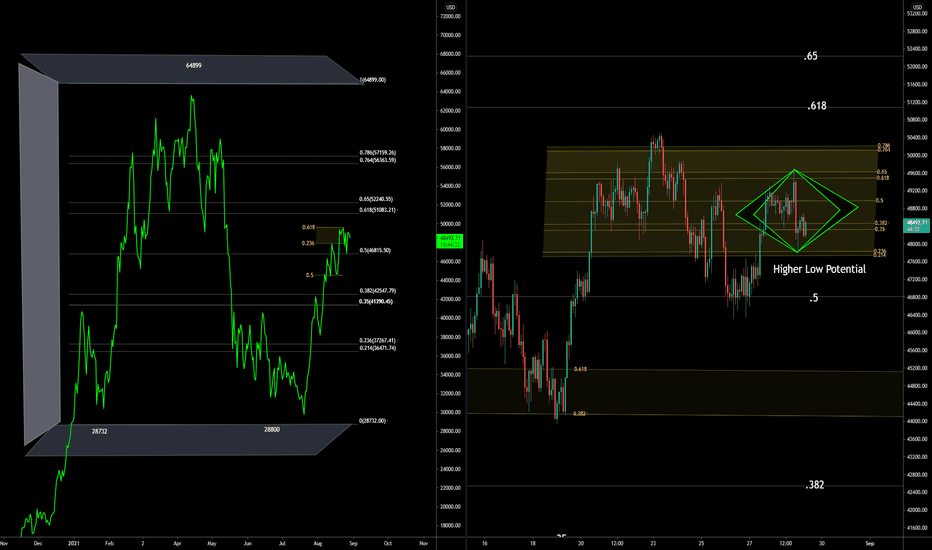Click the 27 date label in right chart

[750, 543]
